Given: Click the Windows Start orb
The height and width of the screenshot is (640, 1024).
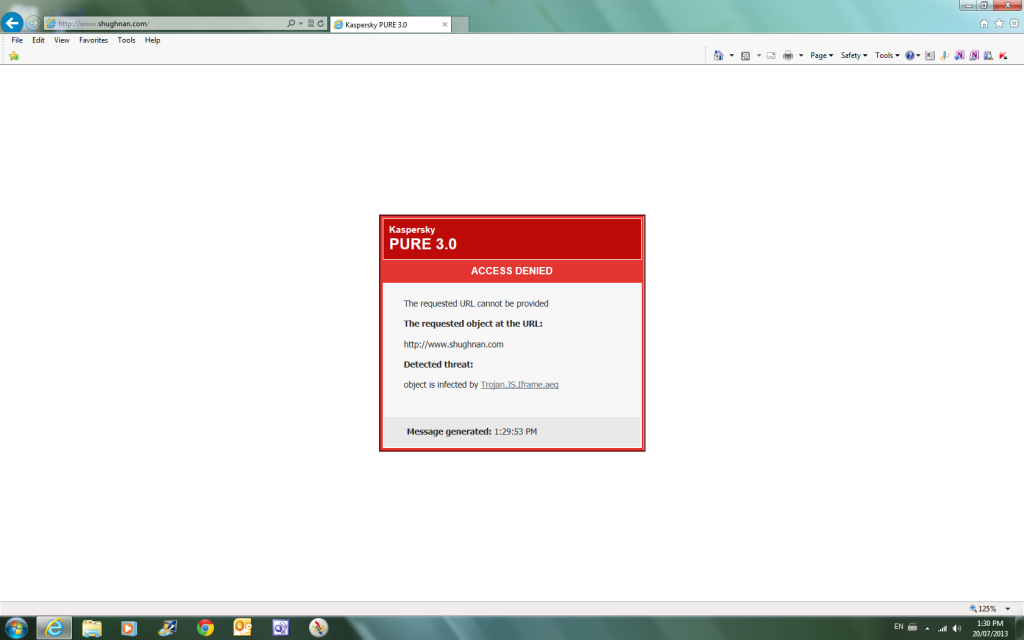Looking at the screenshot, I should pyautogui.click(x=16, y=628).
